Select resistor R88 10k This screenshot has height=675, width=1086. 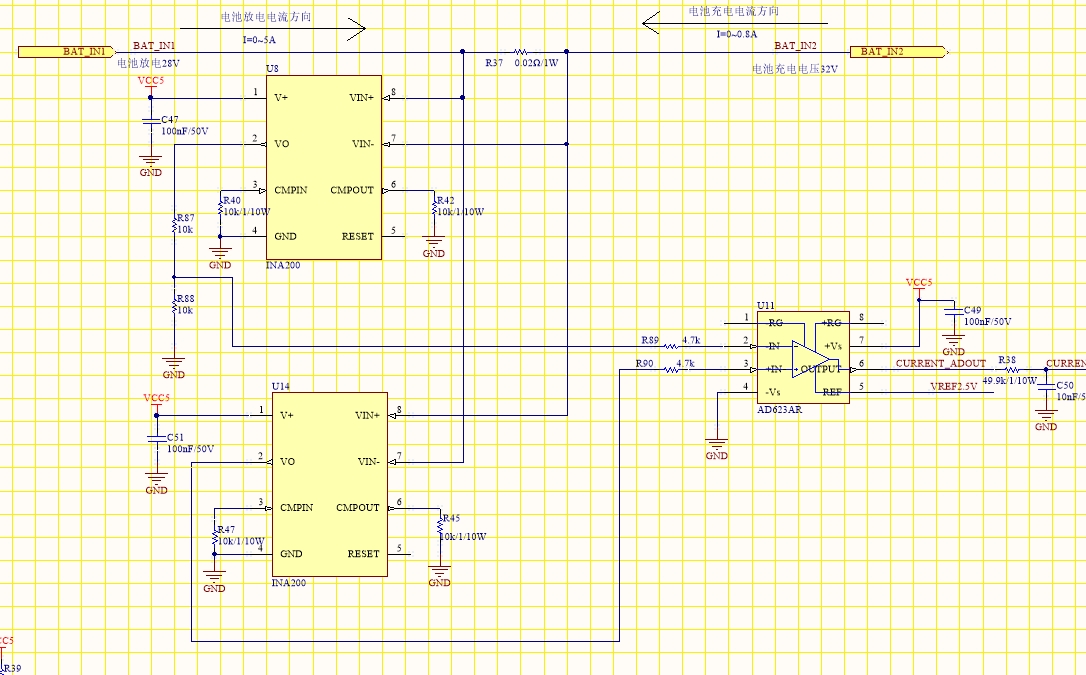(x=175, y=305)
